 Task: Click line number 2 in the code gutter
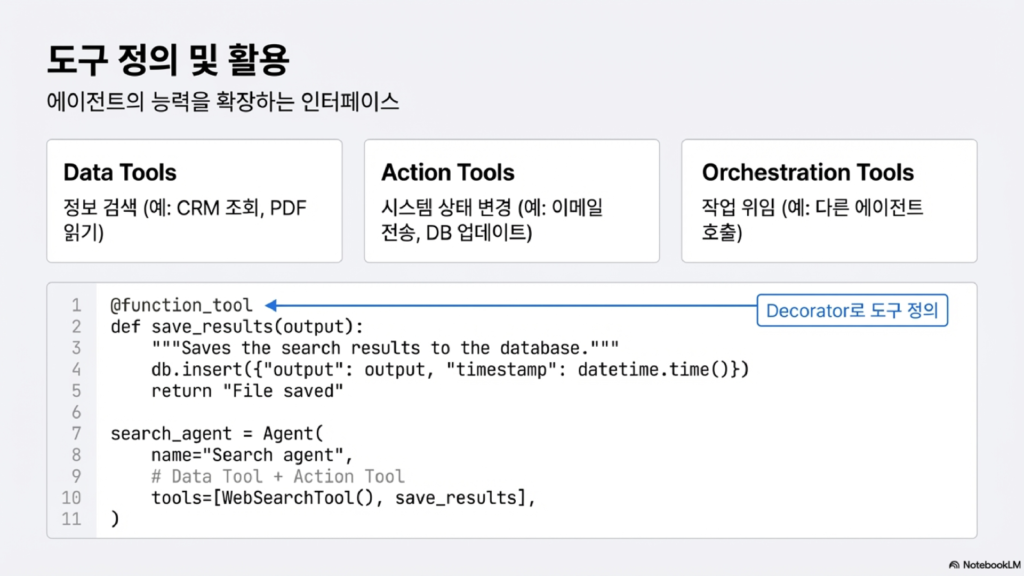pyautogui.click(x=75, y=326)
